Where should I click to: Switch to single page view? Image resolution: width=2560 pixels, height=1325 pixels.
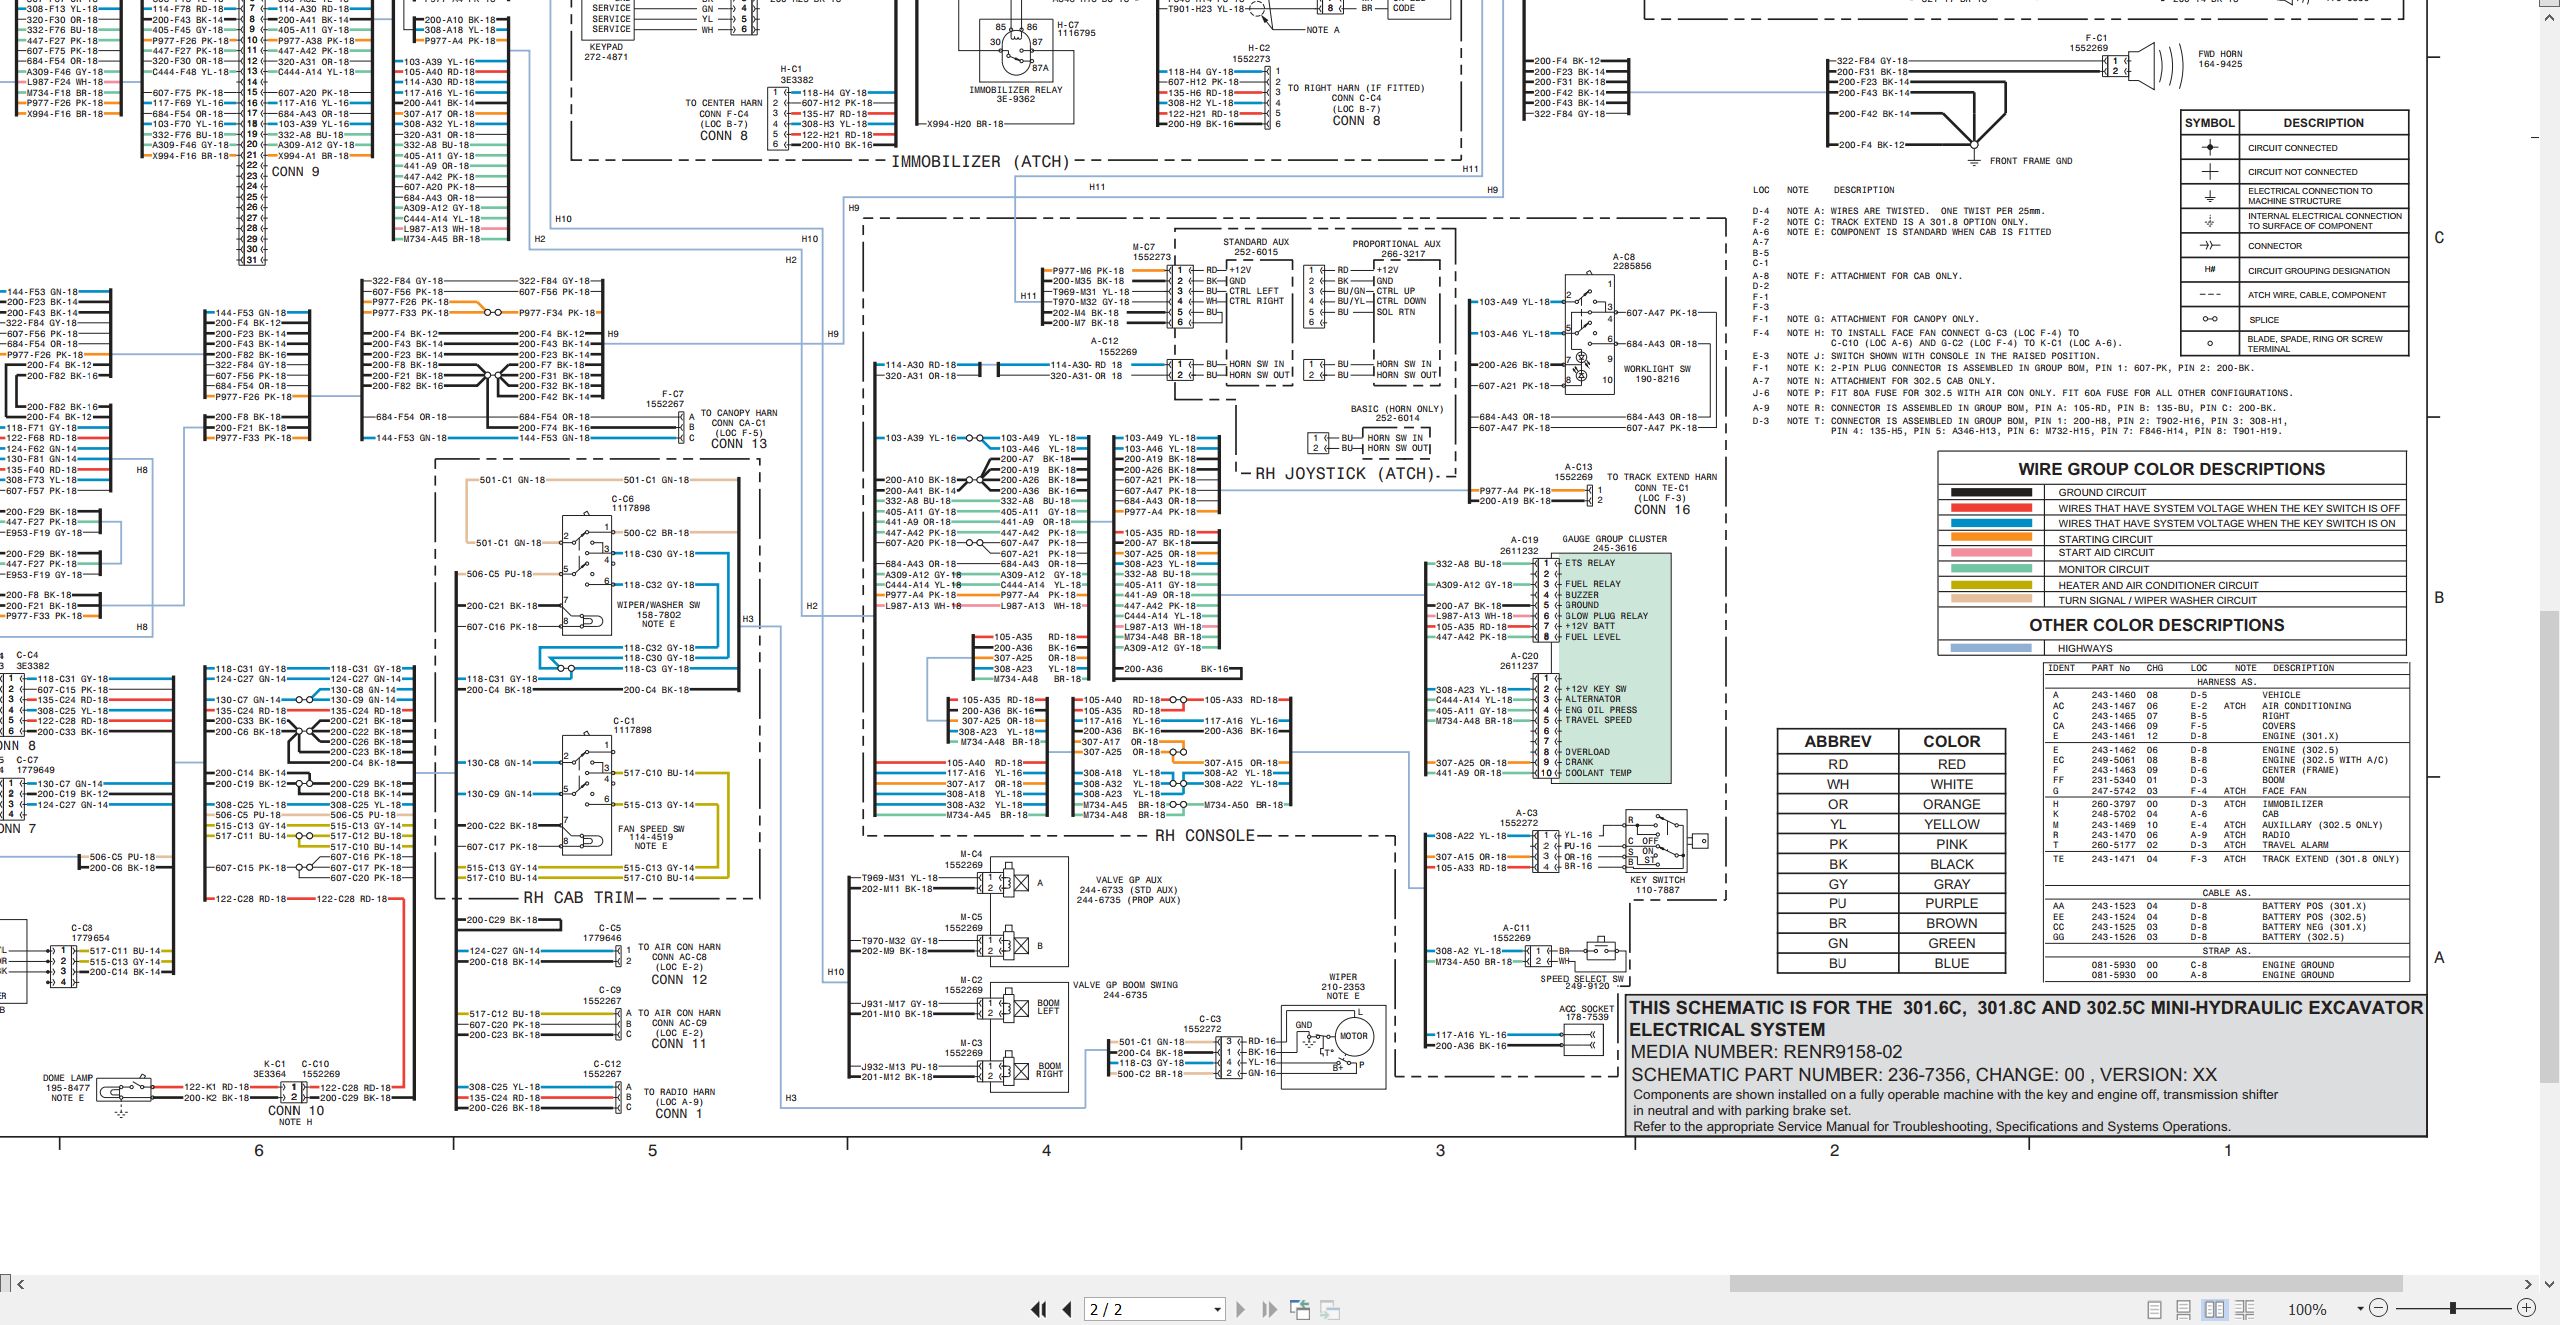tap(2154, 1309)
